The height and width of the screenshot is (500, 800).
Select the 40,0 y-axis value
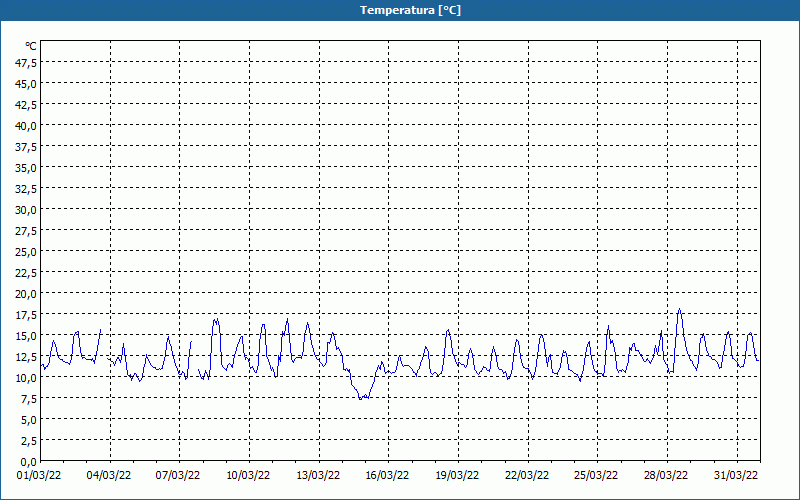click(x=27, y=126)
